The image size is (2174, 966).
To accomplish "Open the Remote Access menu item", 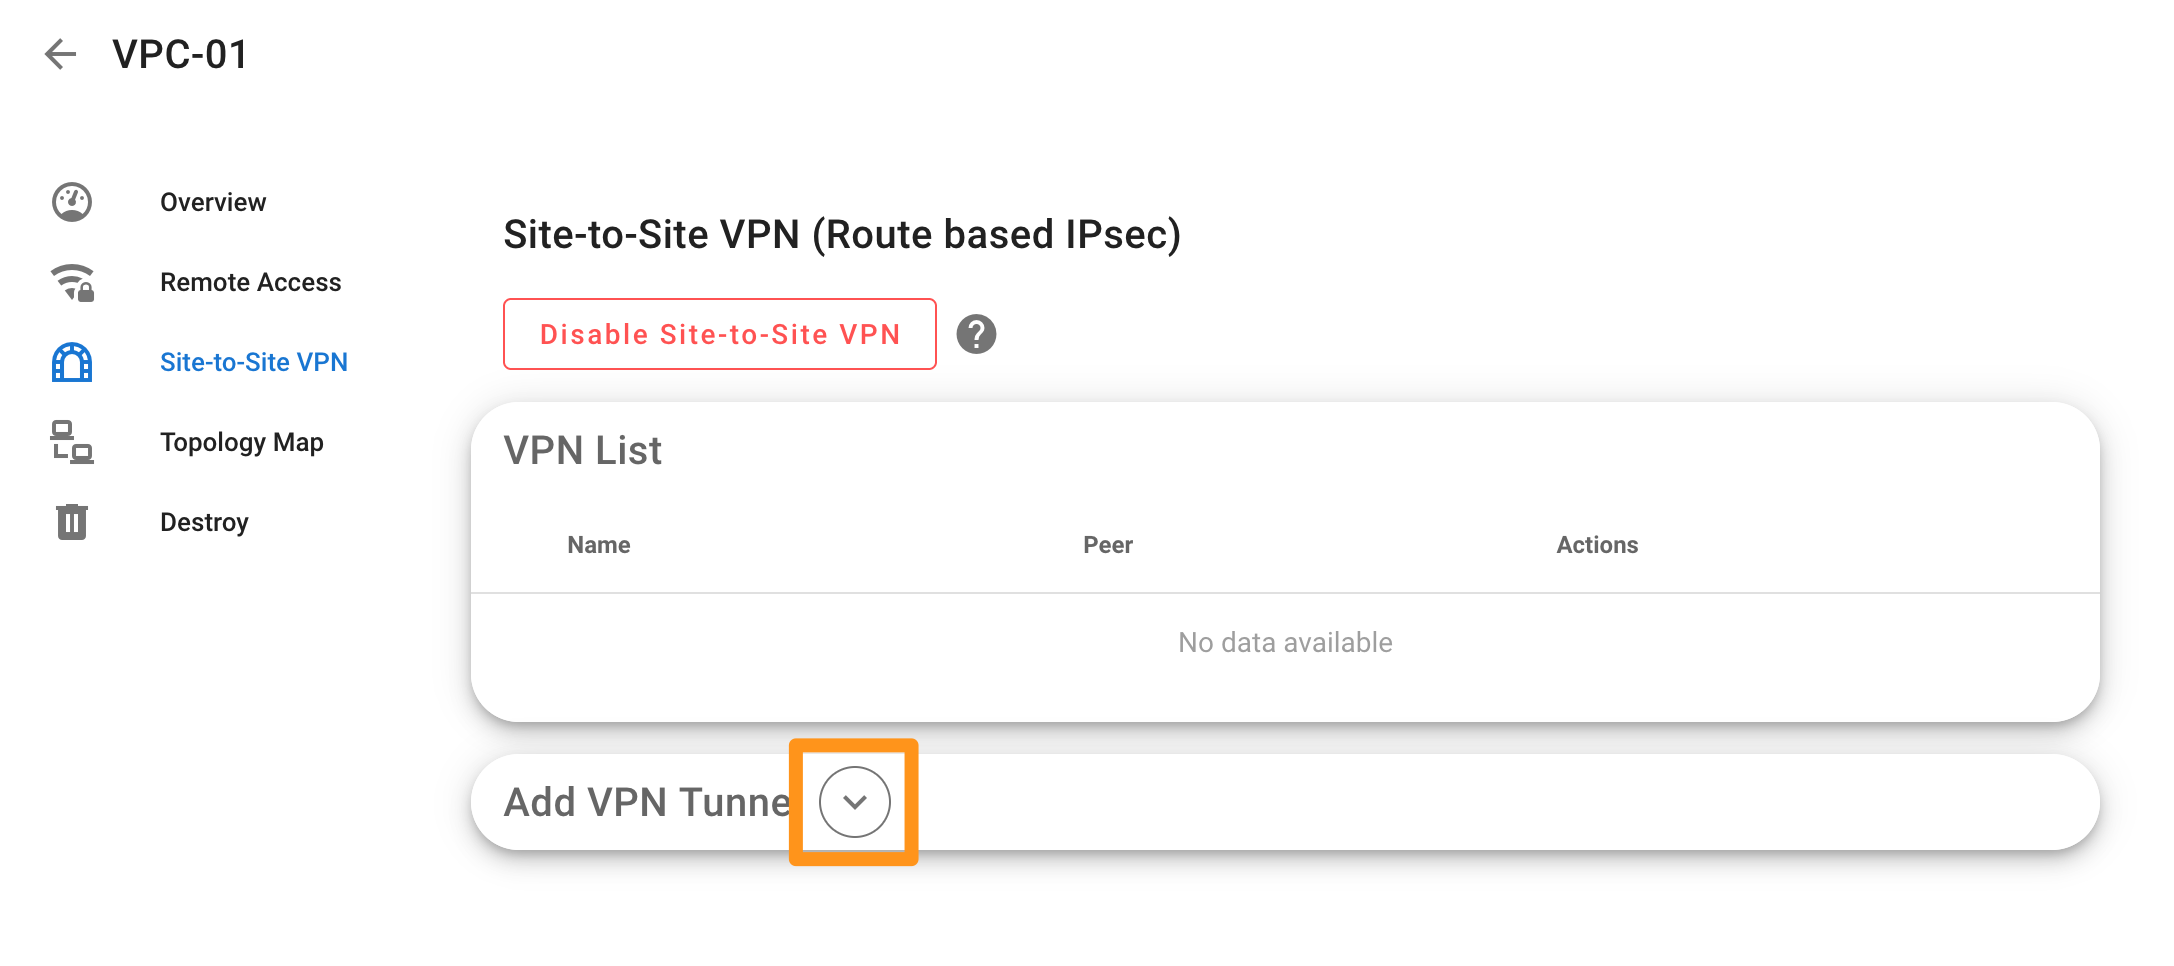I will click(250, 282).
